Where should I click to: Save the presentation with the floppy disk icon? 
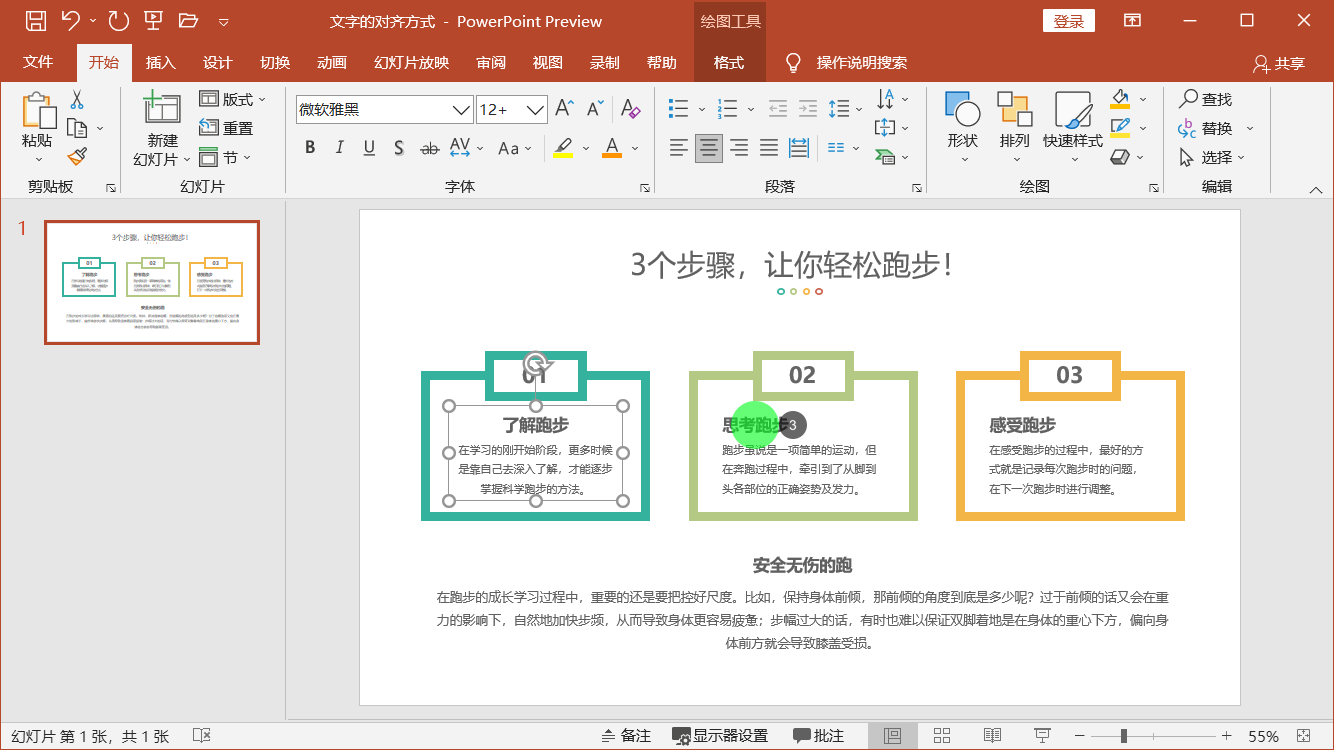click(x=35, y=21)
